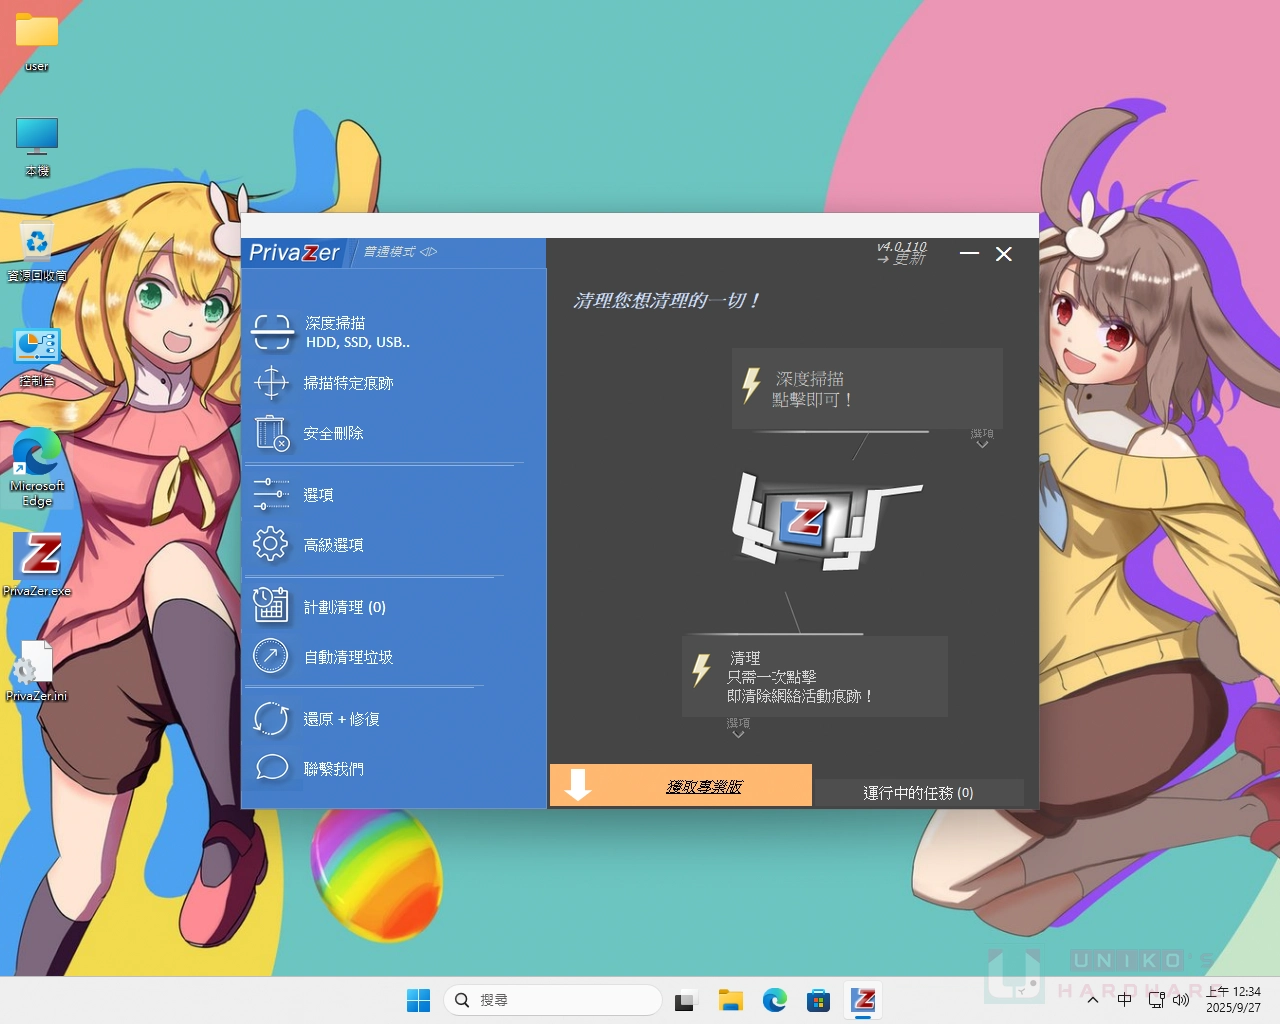Image resolution: width=1280 pixels, height=1024 pixels.
Task: Show hidden system tray icons
Action: (1093, 1000)
